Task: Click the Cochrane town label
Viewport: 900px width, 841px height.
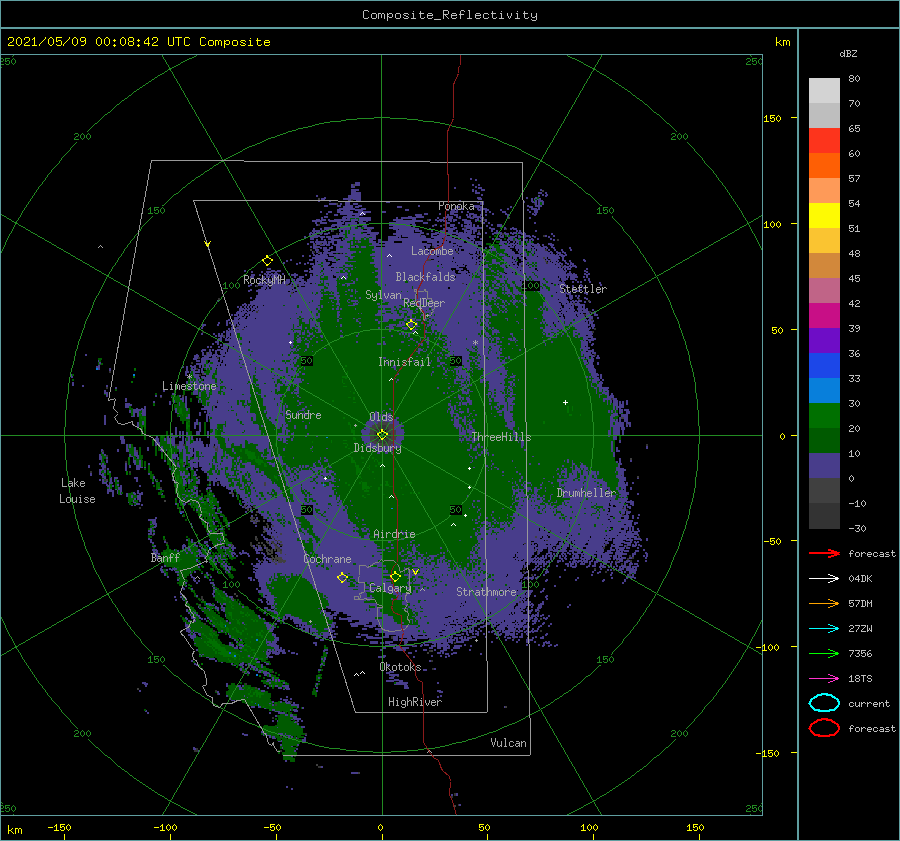Action: click(327, 559)
